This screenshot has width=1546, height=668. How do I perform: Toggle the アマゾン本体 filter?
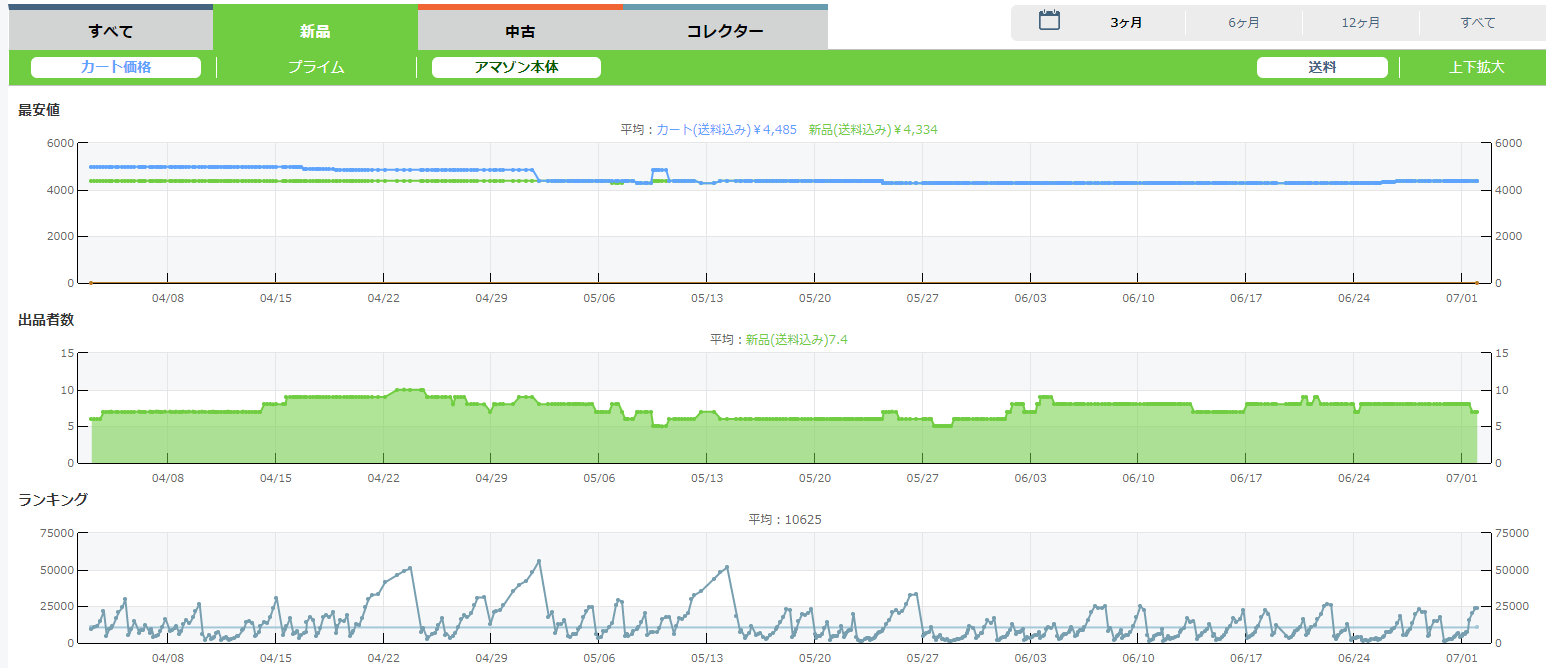[x=516, y=68]
